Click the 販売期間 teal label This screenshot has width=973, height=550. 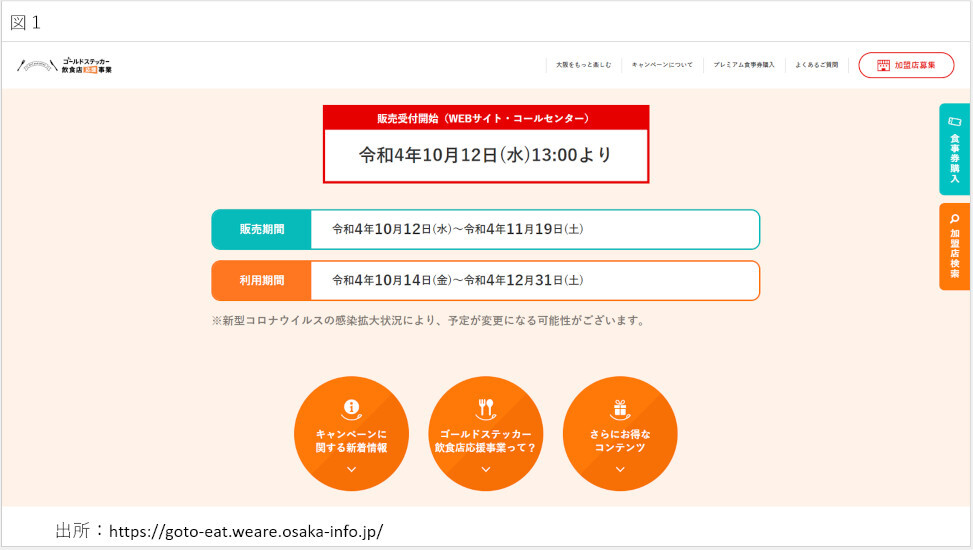261,229
